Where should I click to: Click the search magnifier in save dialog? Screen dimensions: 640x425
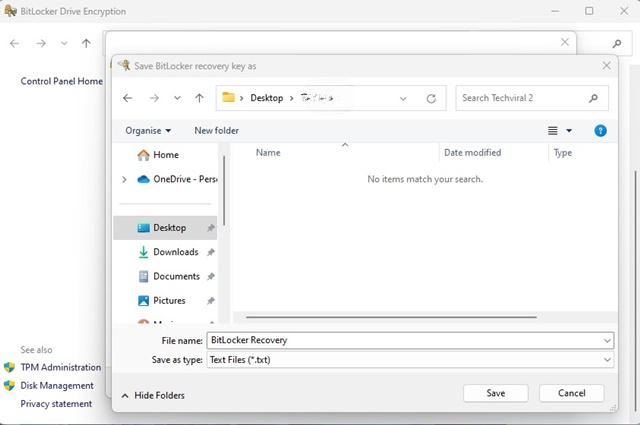pos(593,98)
